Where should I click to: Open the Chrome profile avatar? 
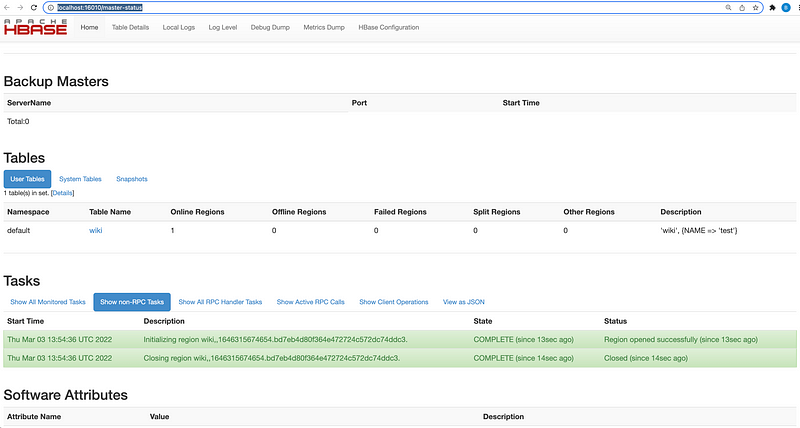(x=786, y=6)
